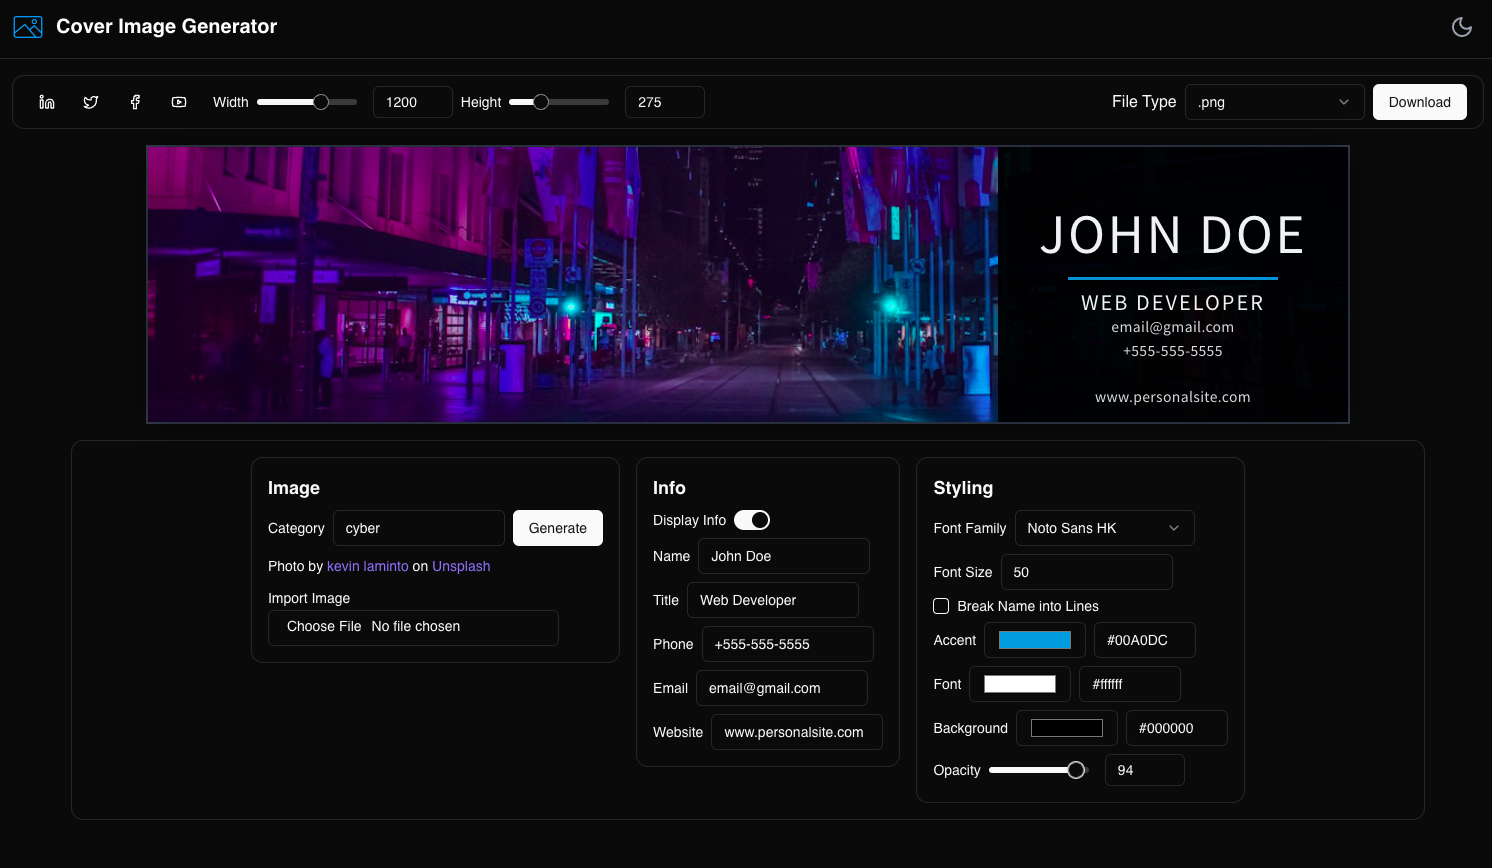Click the Height value field showing 275
The width and height of the screenshot is (1492, 868).
point(665,102)
